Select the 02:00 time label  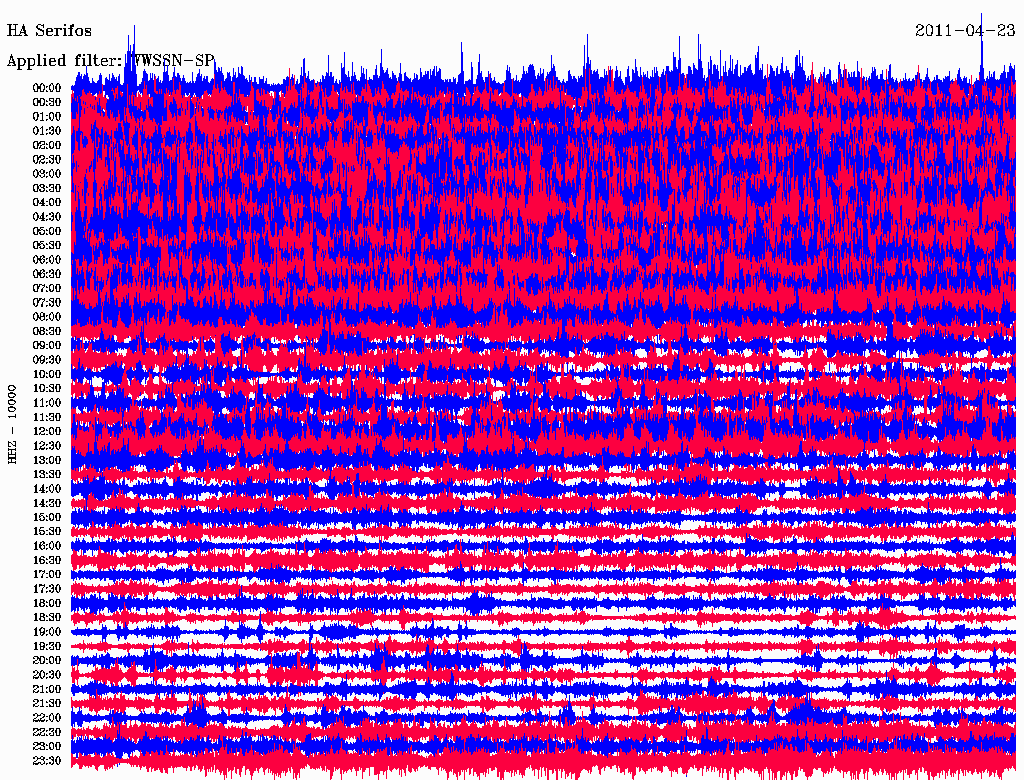(47, 145)
